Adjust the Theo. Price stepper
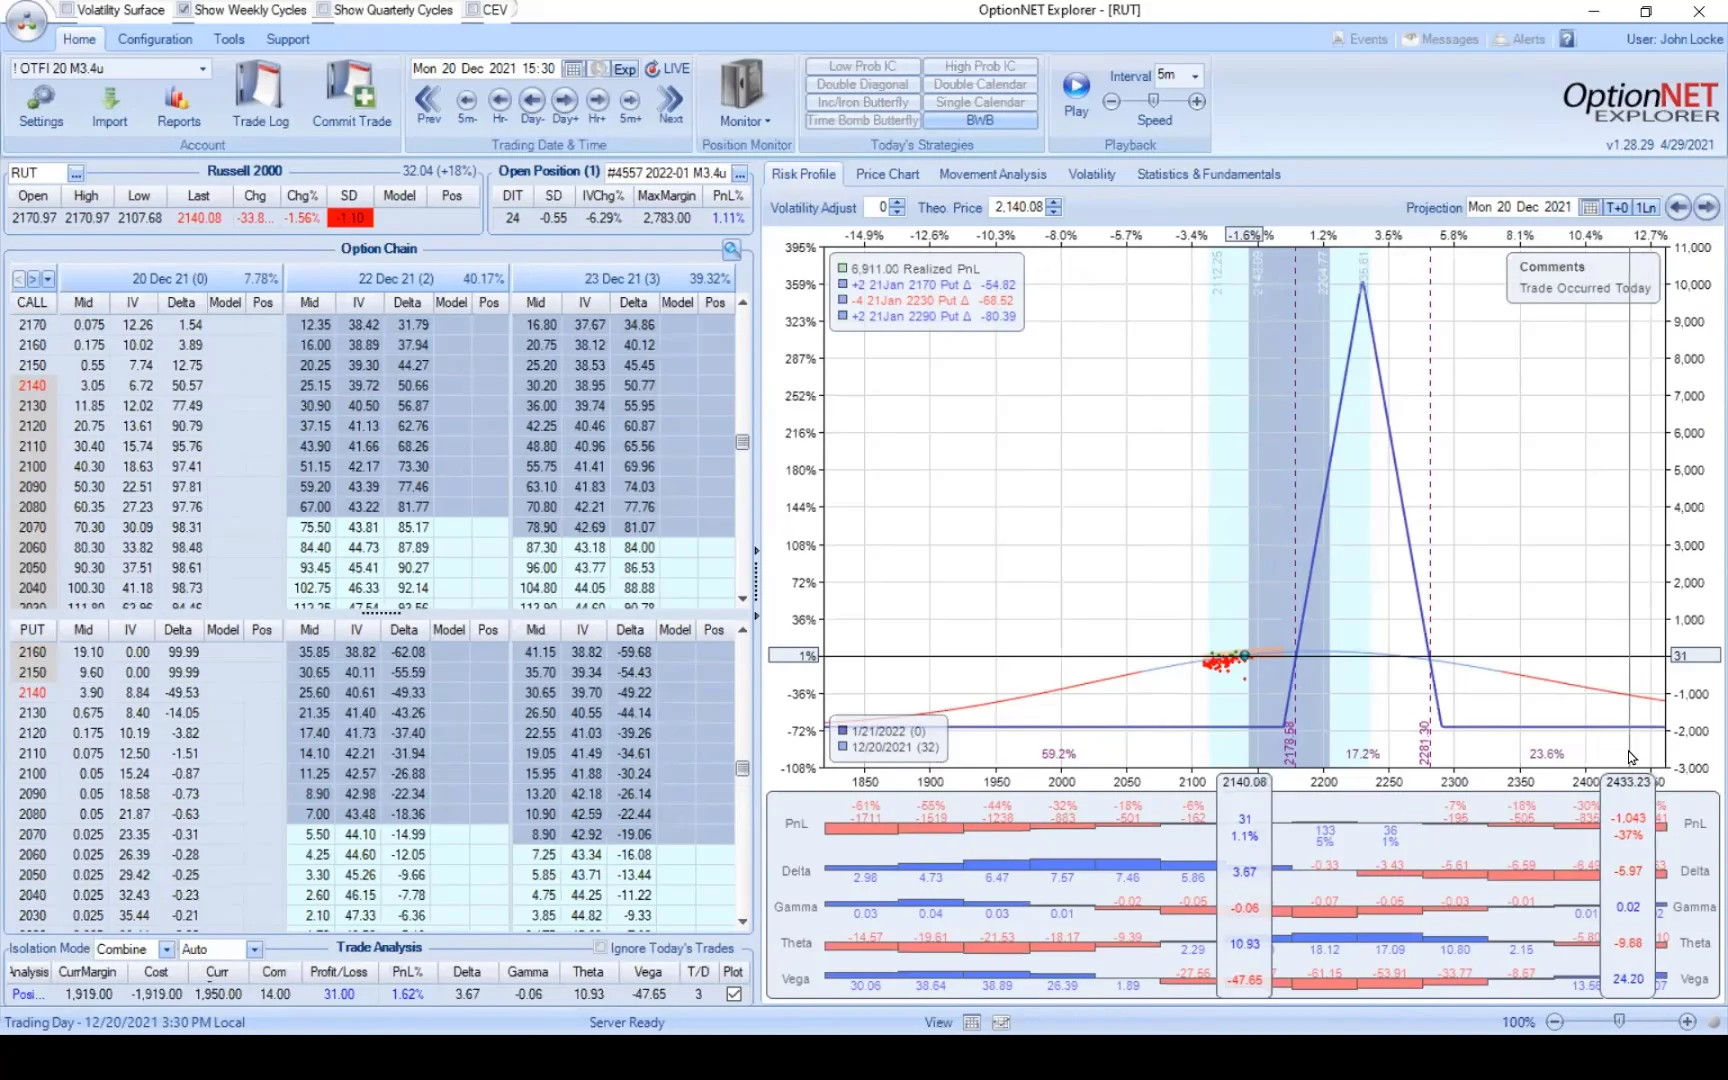Viewport: 1728px width, 1080px height. 1054,207
